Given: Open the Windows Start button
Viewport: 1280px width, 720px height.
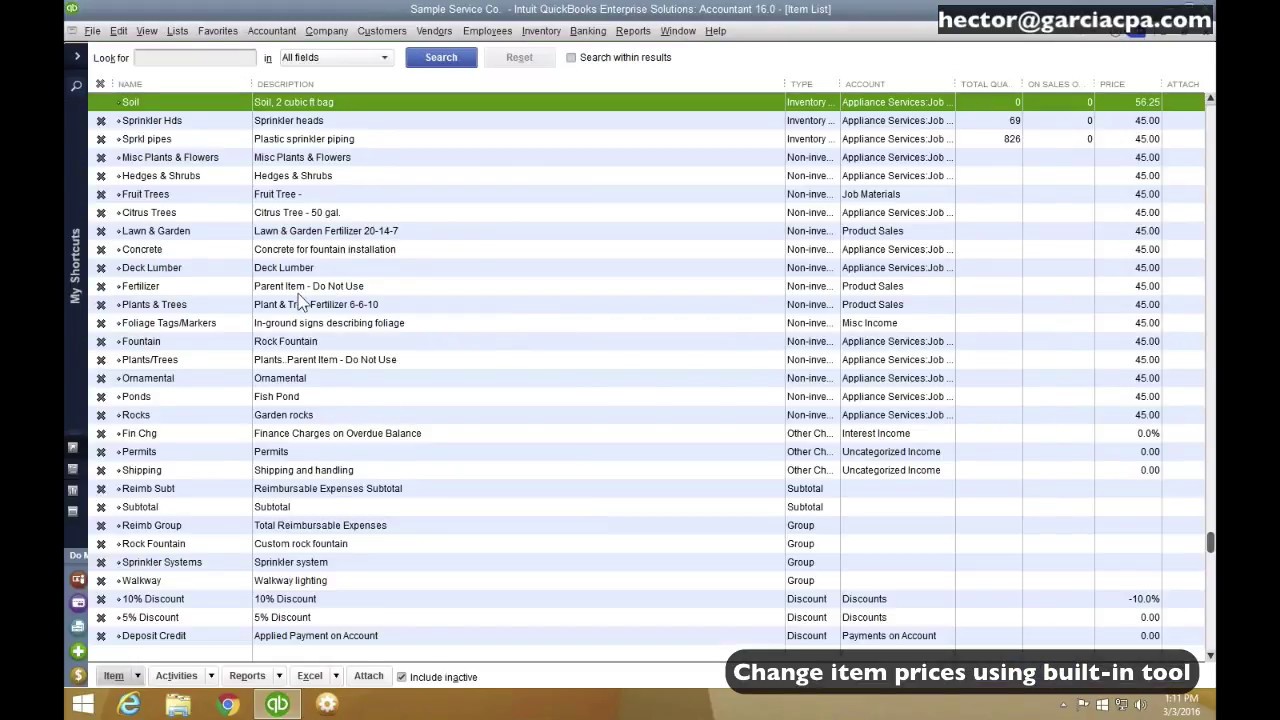Looking at the screenshot, I should [x=83, y=705].
